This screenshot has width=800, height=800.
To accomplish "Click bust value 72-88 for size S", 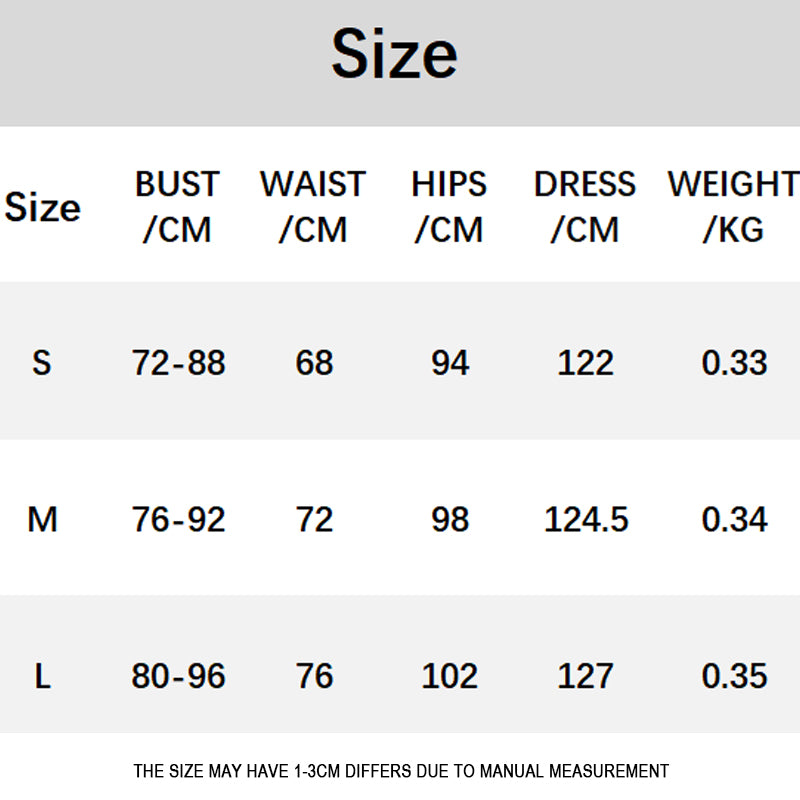I will (x=179, y=363).
